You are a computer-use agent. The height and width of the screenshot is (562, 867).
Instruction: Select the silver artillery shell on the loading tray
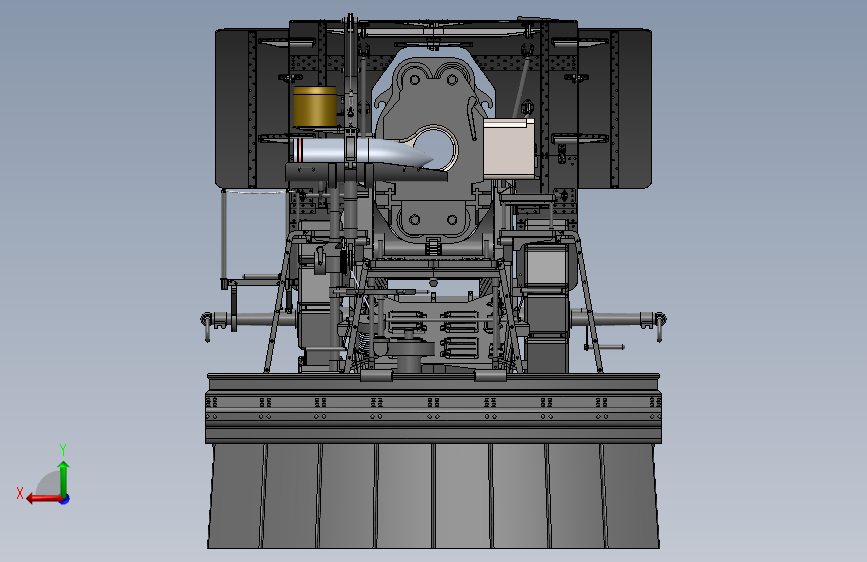362,151
